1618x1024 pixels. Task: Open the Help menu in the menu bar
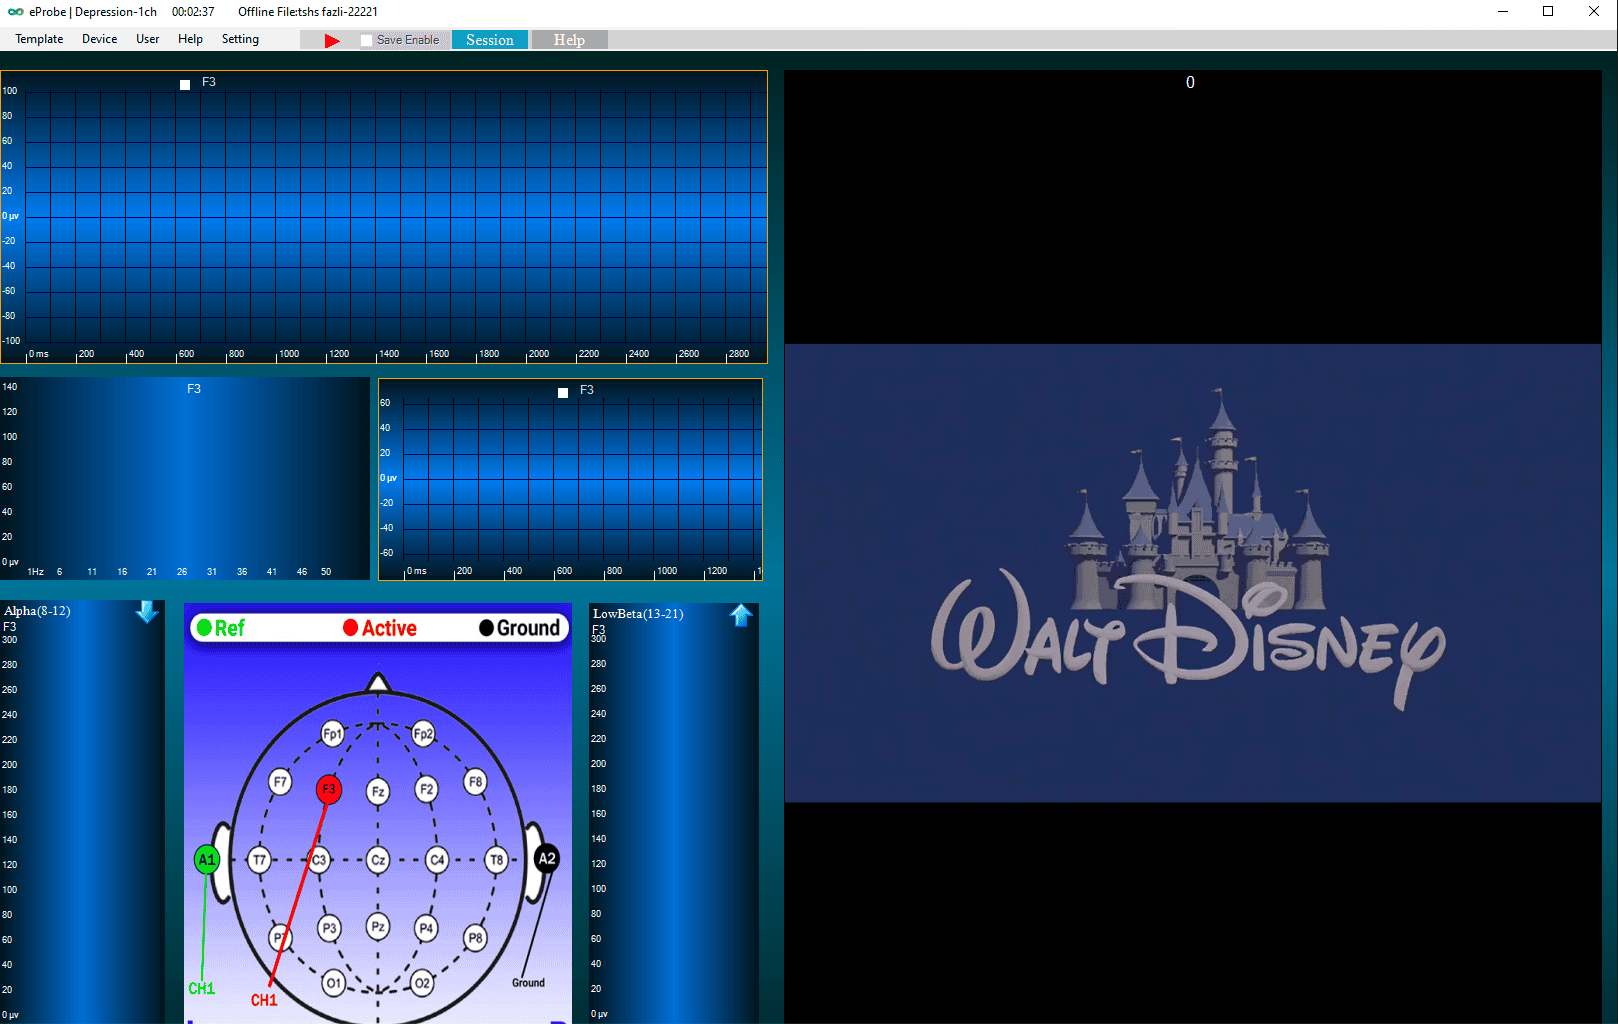190,39
